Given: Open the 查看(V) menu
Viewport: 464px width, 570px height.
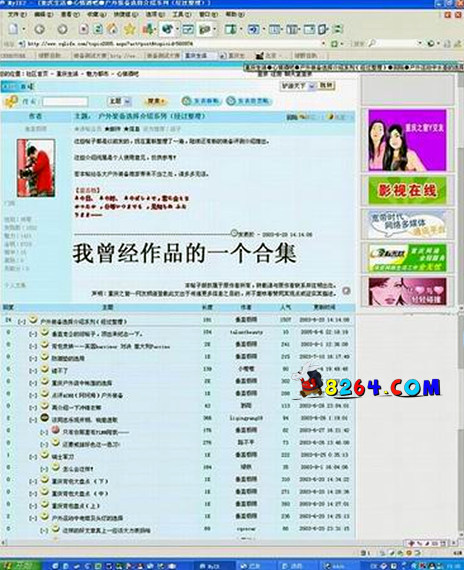Looking at the screenshot, I should 70,15.
